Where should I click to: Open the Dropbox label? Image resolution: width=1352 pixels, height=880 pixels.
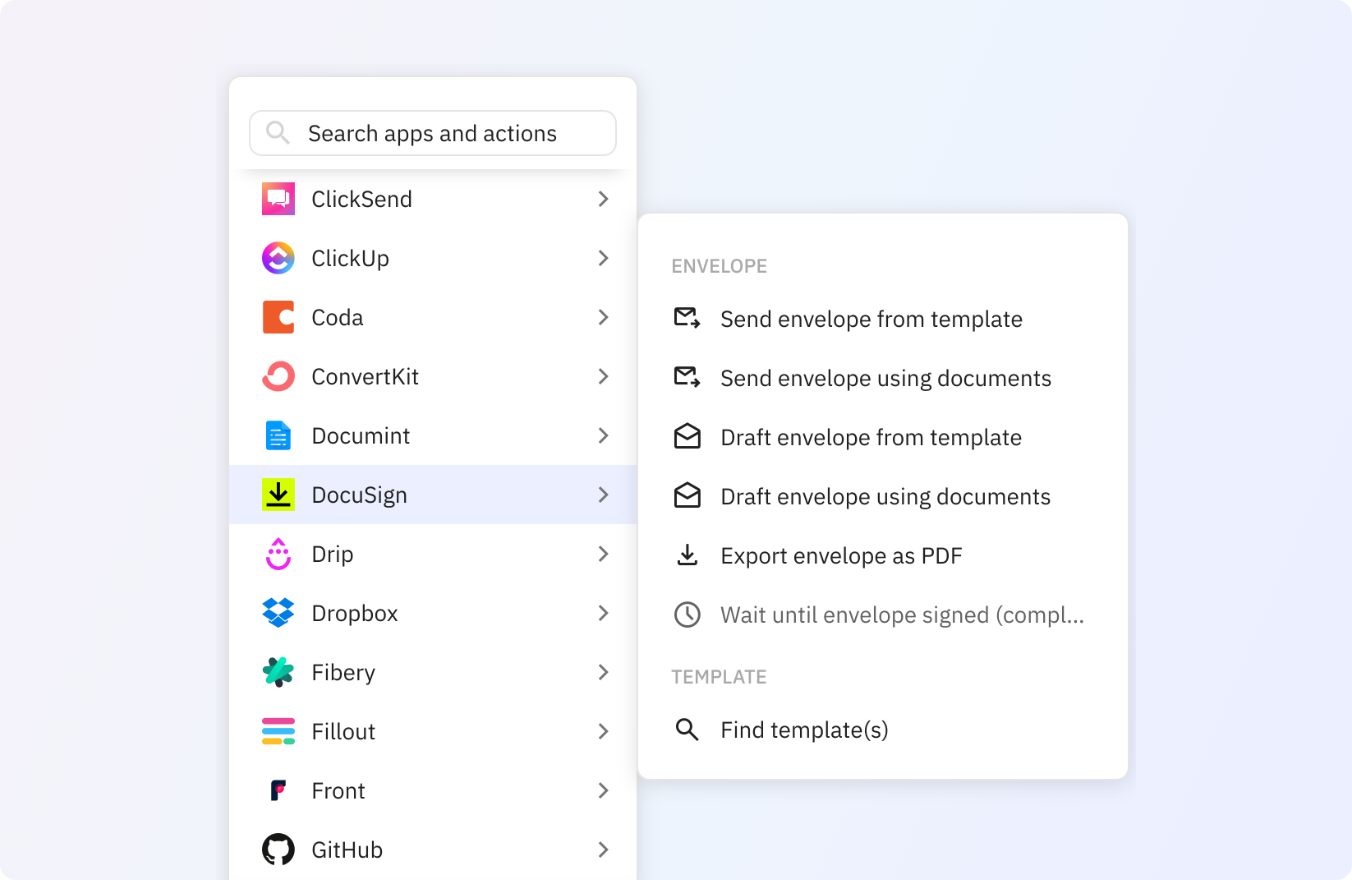coord(355,613)
